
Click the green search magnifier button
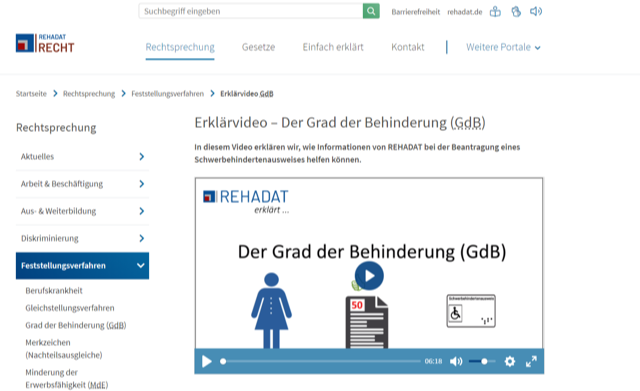coord(371,11)
